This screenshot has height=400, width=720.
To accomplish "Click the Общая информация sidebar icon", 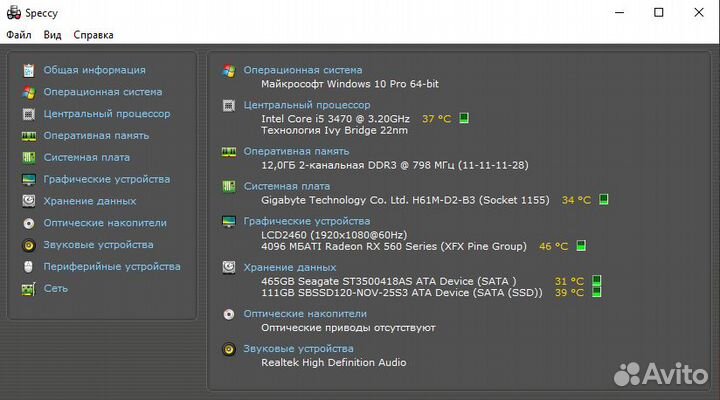I will 28,70.
